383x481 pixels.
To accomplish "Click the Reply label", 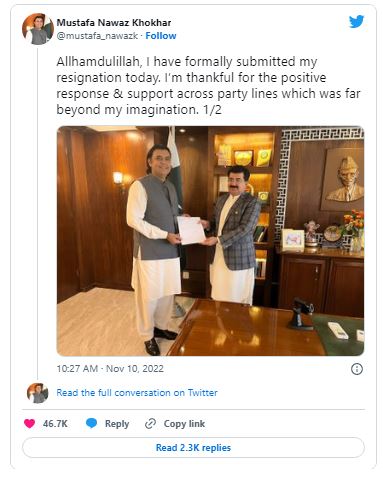I will click(x=117, y=424).
